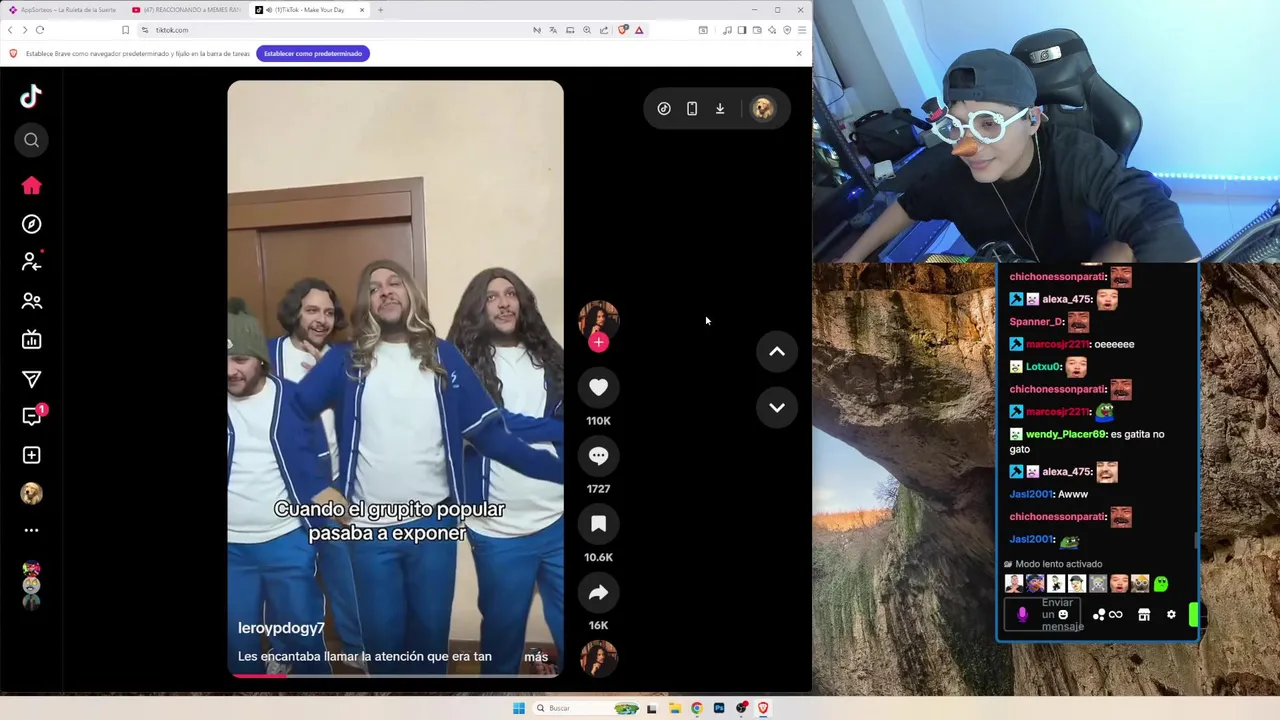Image resolution: width=1280 pixels, height=720 pixels.
Task: Click the phone app icon in top pill
Action: click(692, 108)
